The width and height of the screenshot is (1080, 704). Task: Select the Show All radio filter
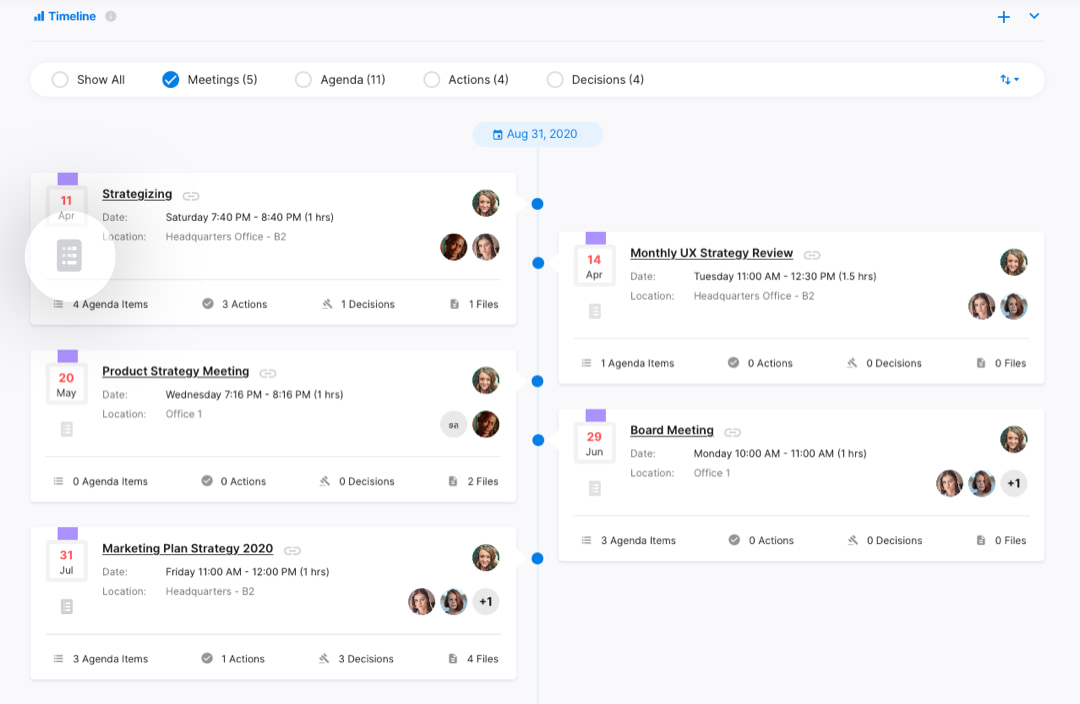(60, 79)
